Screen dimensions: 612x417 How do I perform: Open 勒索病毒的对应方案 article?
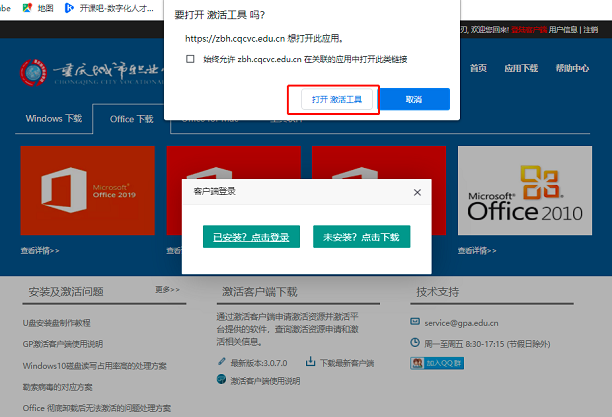(58, 387)
